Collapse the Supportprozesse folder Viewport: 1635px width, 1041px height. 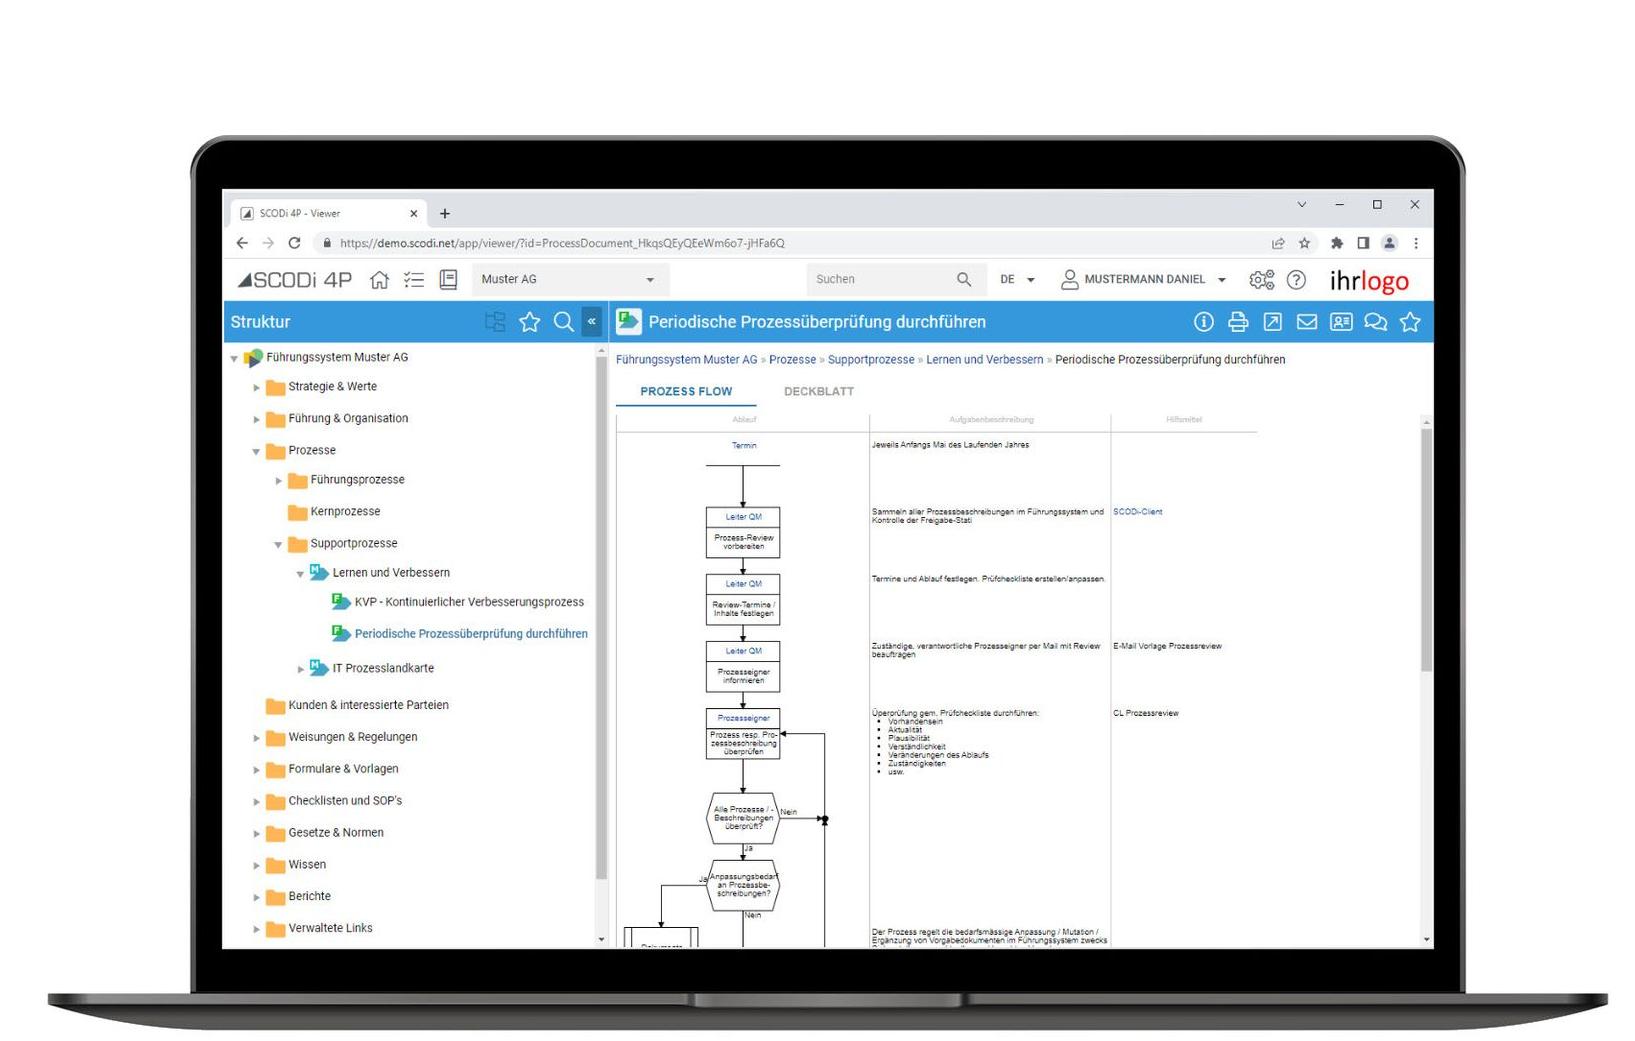tap(278, 545)
